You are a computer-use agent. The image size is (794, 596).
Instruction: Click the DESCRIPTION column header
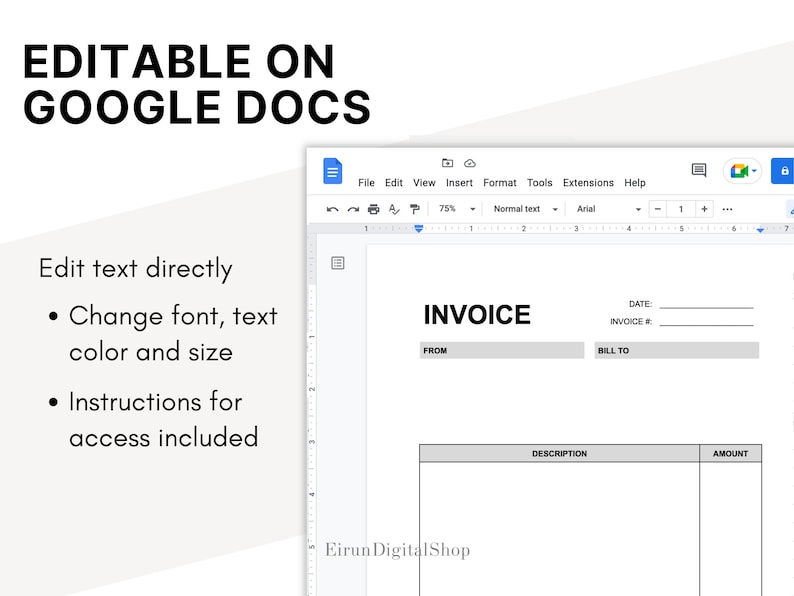560,454
